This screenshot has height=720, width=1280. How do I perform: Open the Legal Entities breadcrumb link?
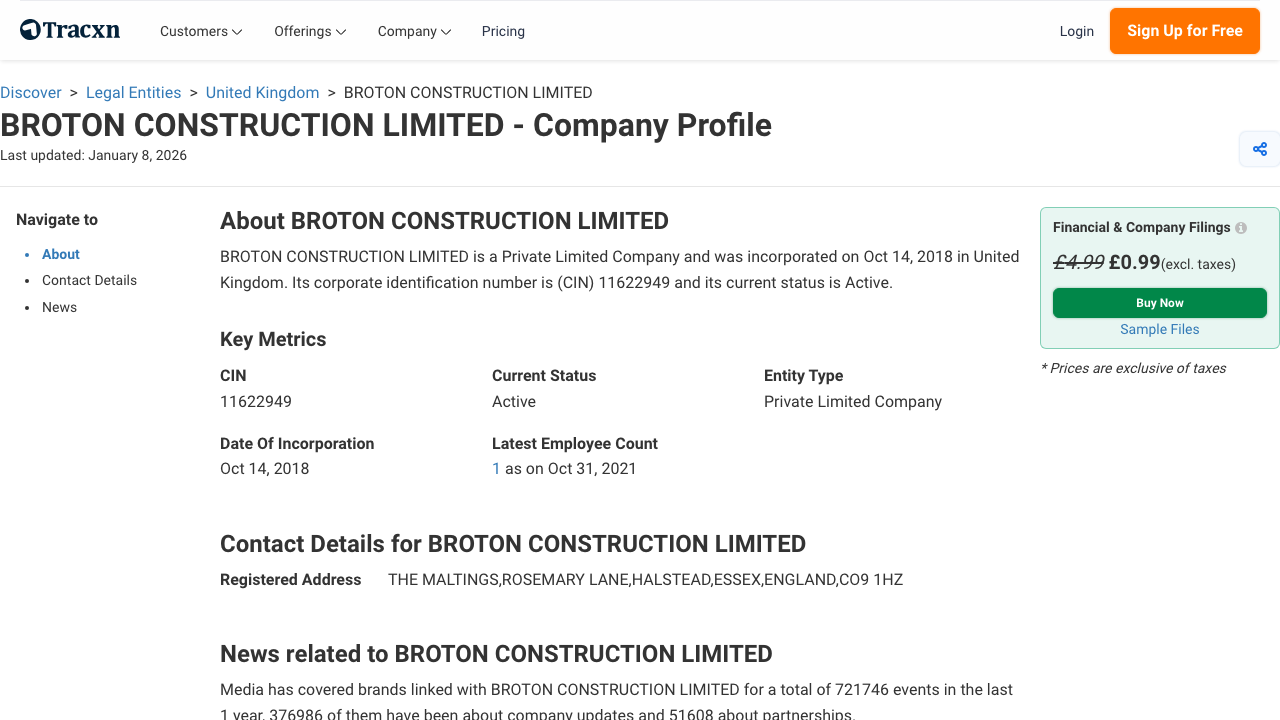point(133,92)
